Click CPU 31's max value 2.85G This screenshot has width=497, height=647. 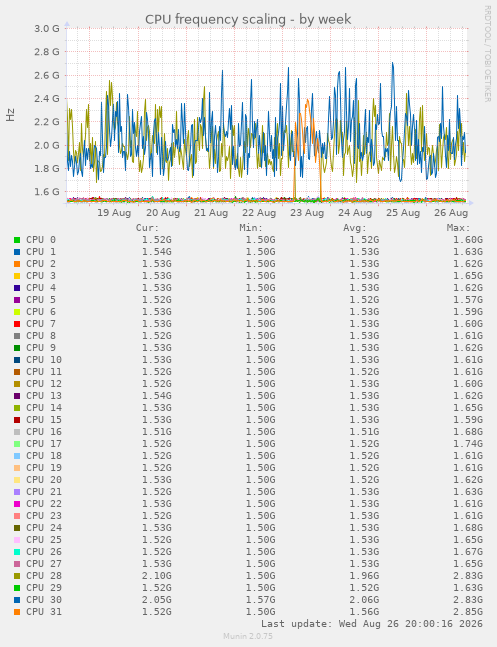[468, 612]
